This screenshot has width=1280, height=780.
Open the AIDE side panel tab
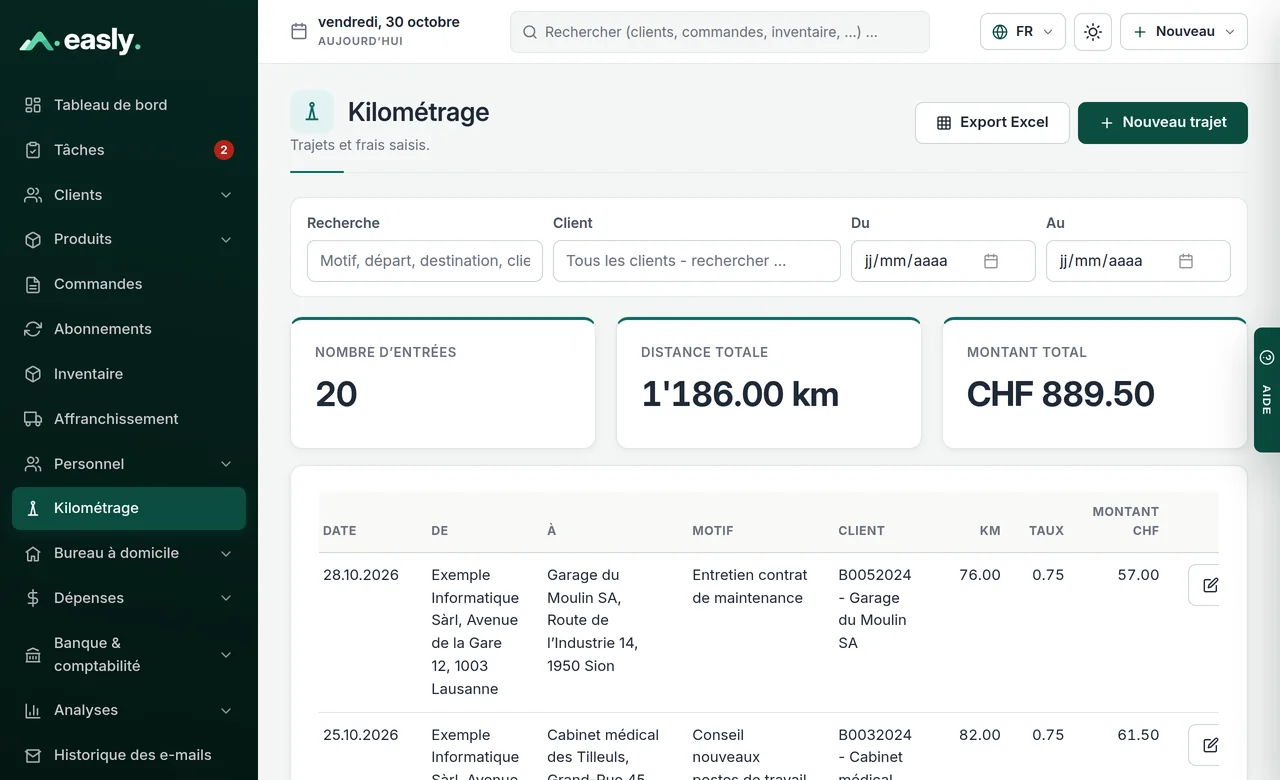click(1267, 390)
